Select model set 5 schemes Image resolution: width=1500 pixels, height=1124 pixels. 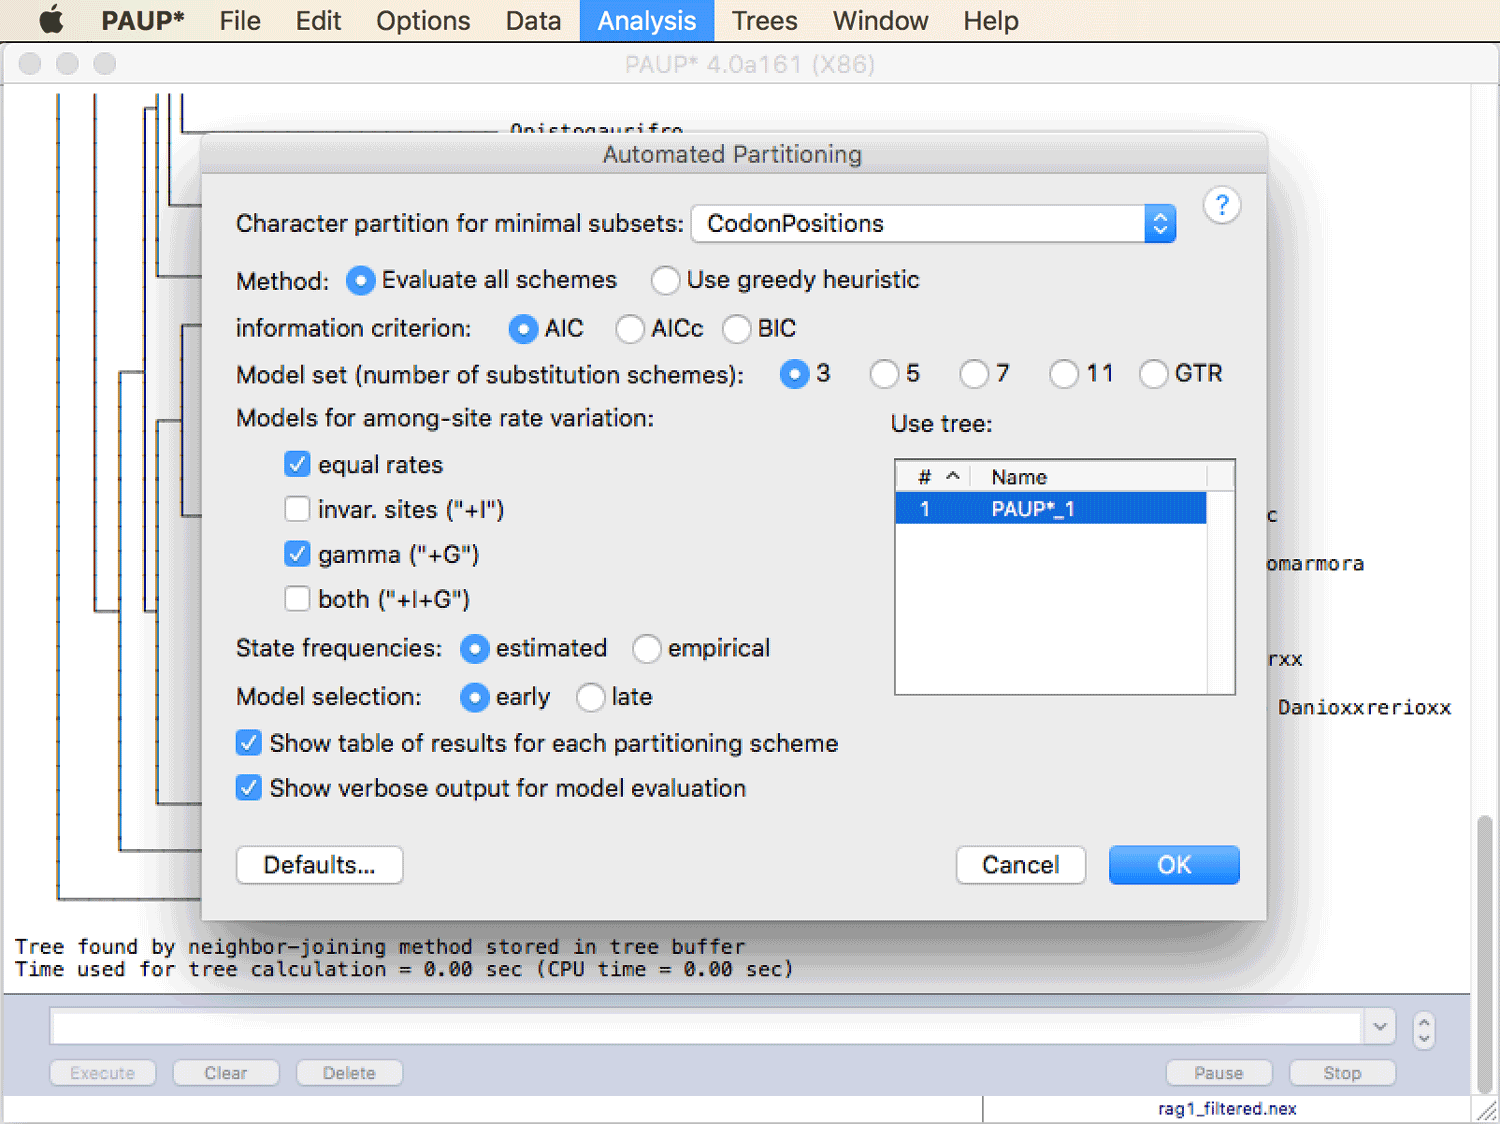(x=884, y=374)
